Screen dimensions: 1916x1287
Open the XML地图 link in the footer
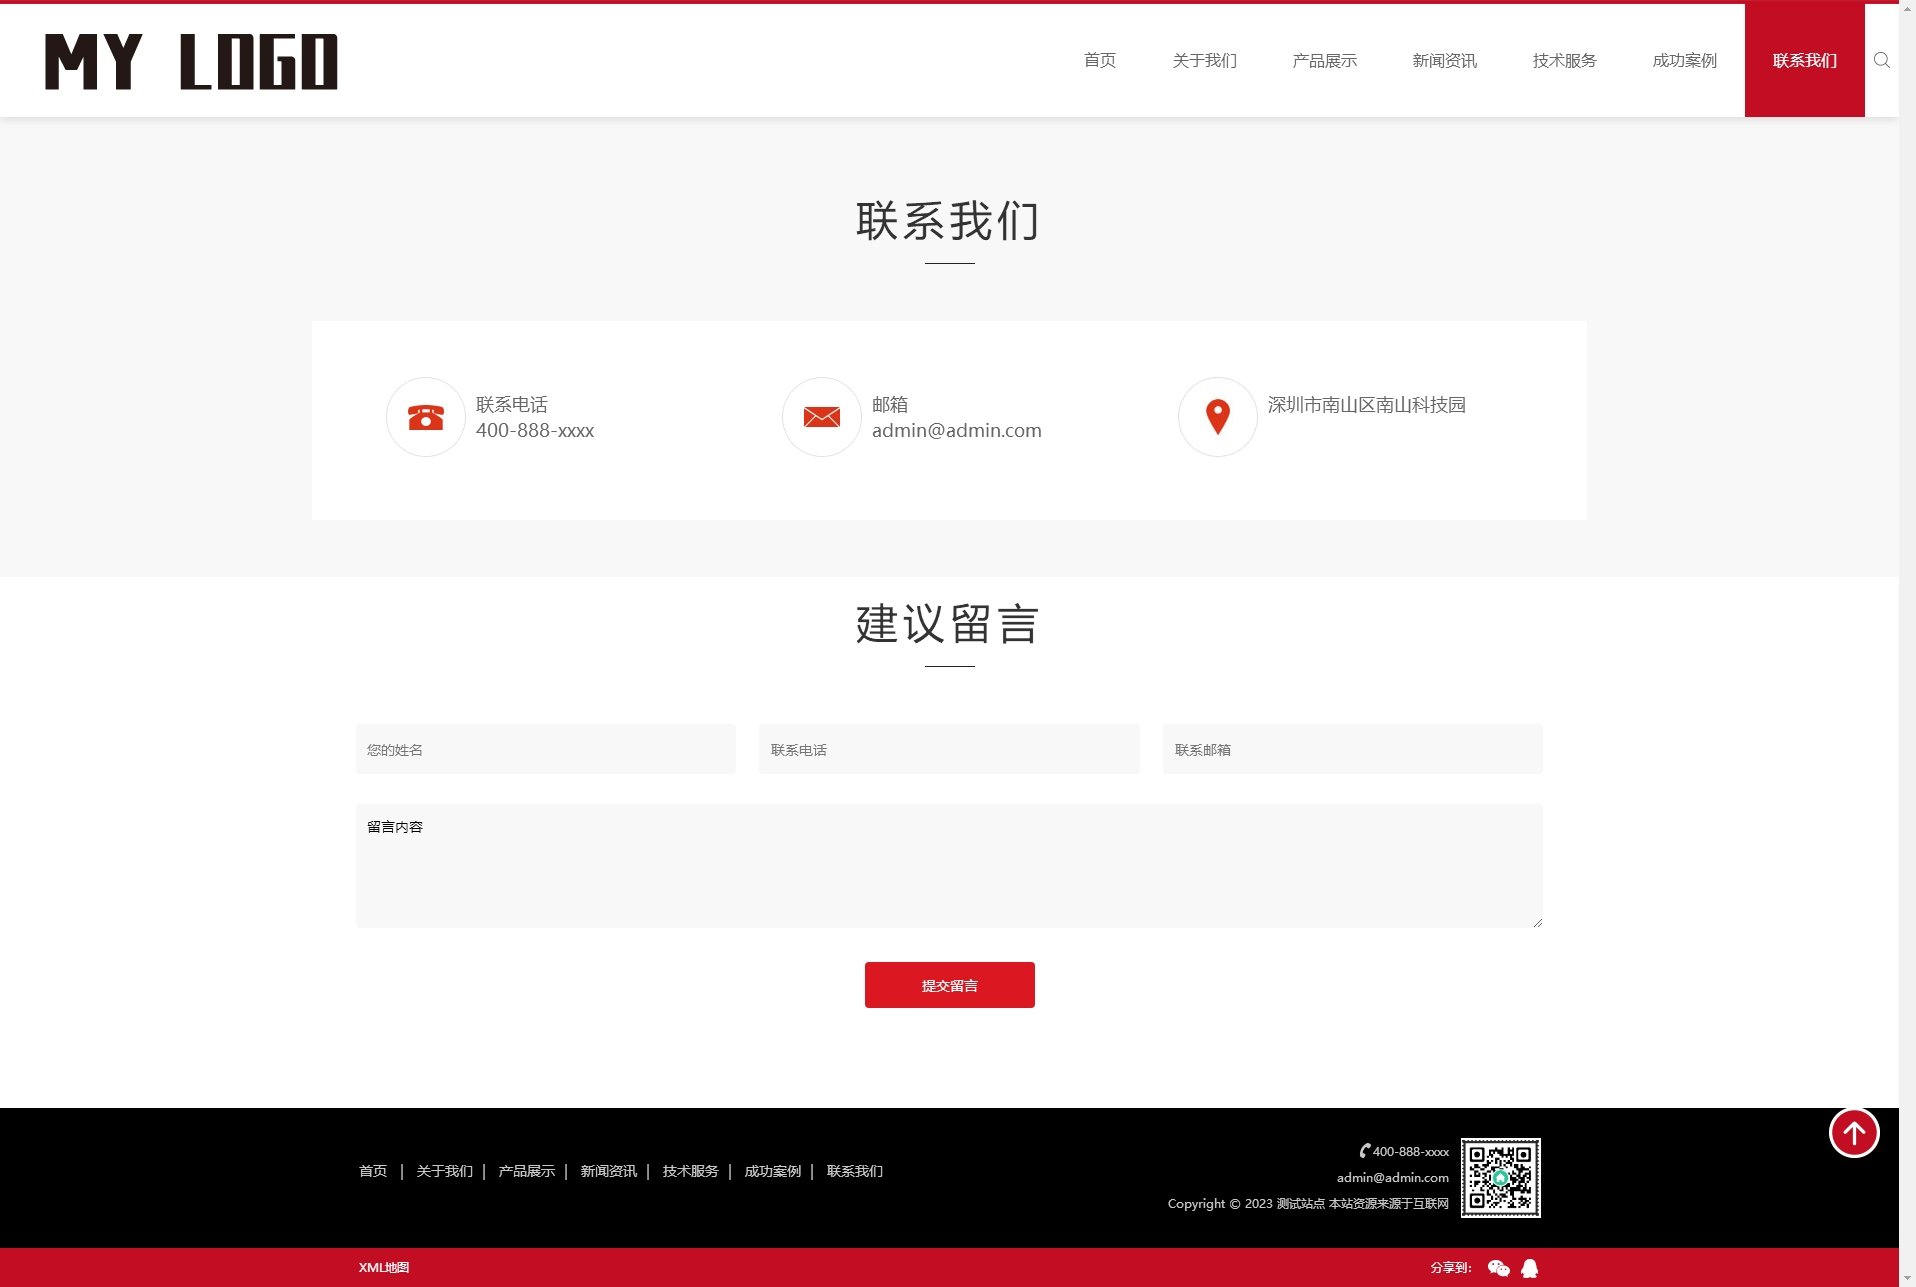(384, 1267)
